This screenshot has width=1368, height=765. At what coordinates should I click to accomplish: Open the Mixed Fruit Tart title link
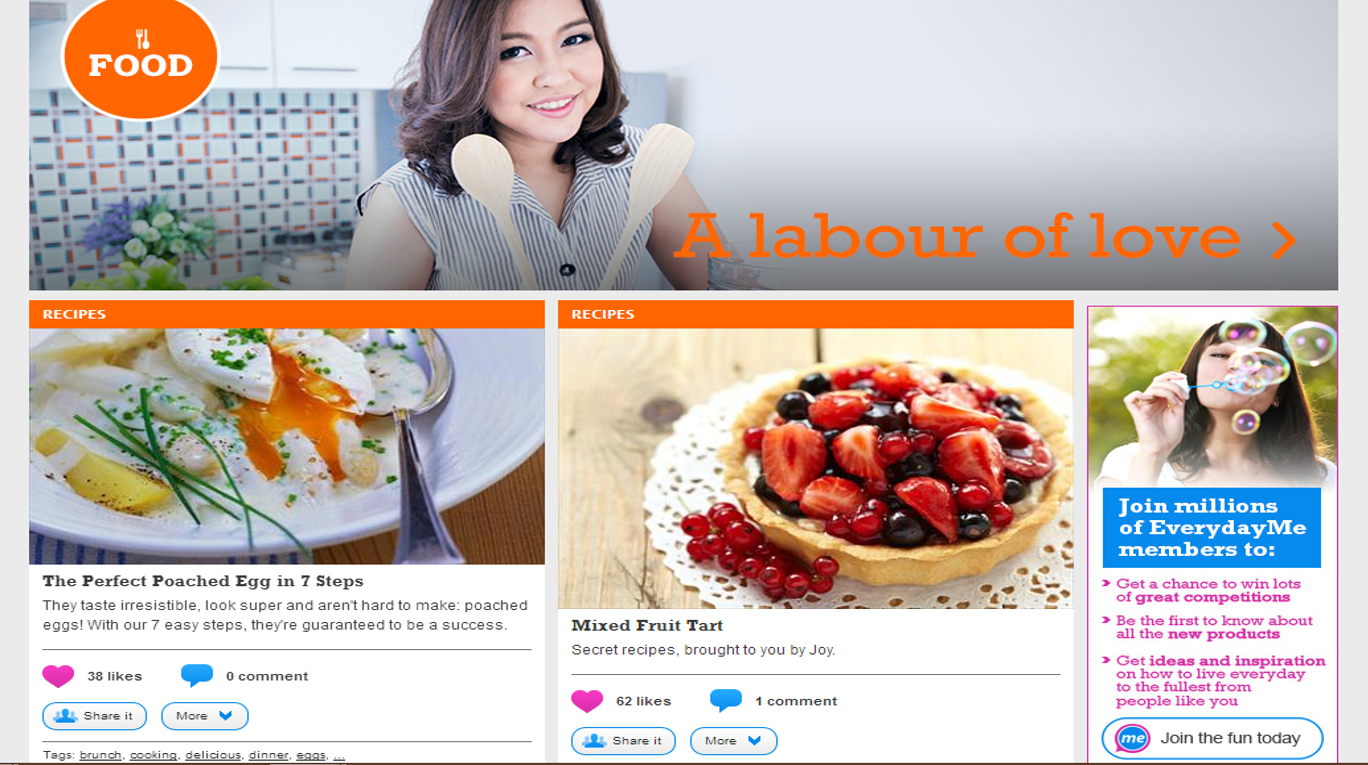pyautogui.click(x=647, y=626)
